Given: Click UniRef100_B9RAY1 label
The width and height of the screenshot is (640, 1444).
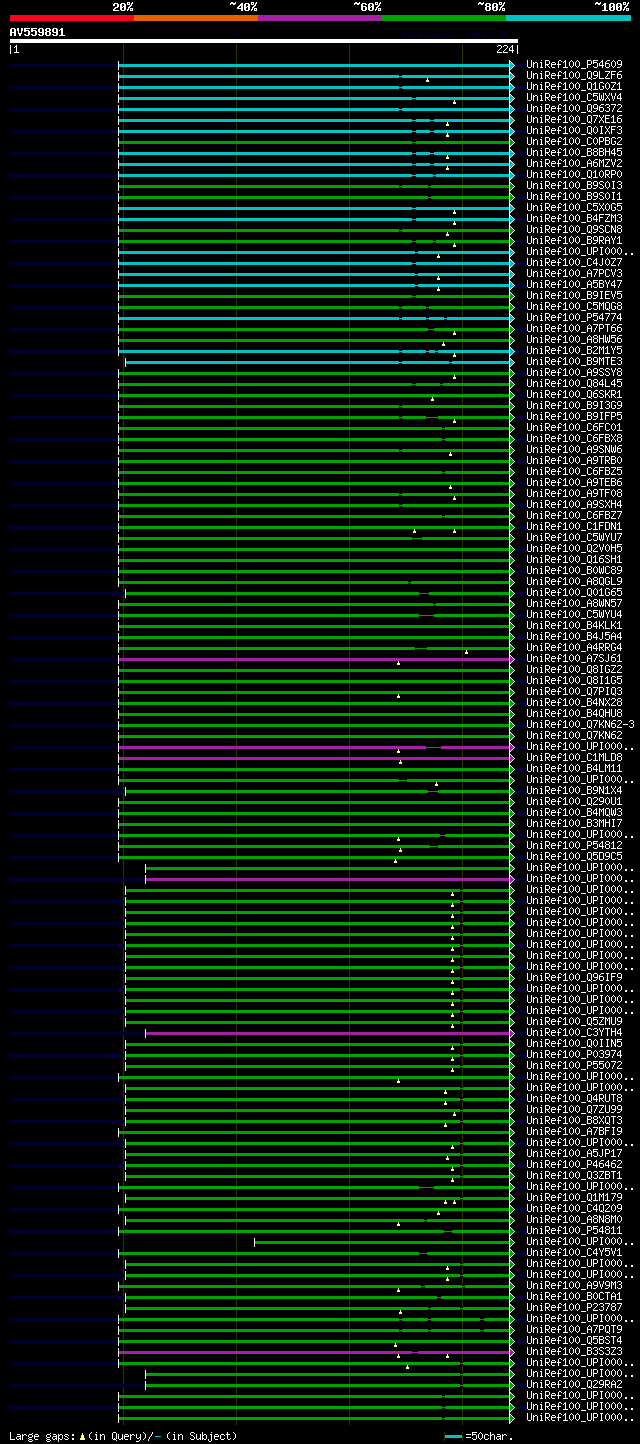Looking at the screenshot, I should [574, 241].
